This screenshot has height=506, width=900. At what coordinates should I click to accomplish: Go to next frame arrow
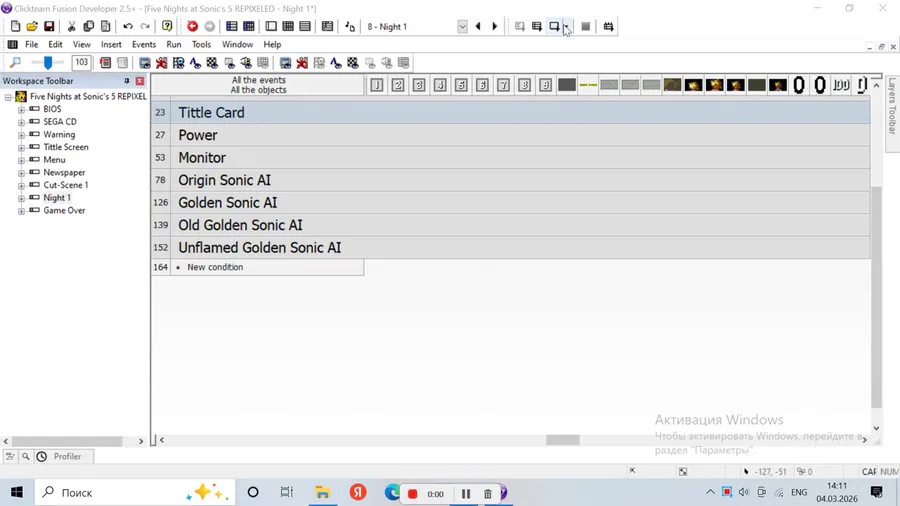(x=495, y=26)
